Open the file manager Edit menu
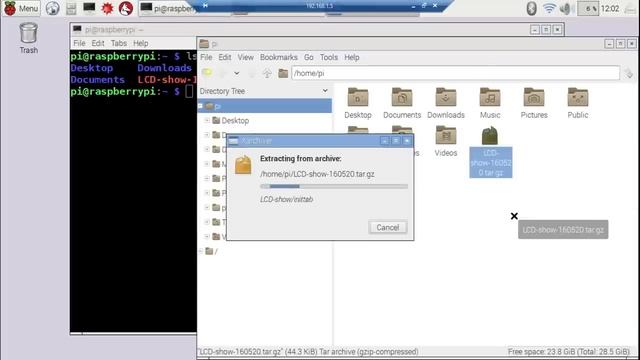This screenshot has width=640, height=360. 224,57
